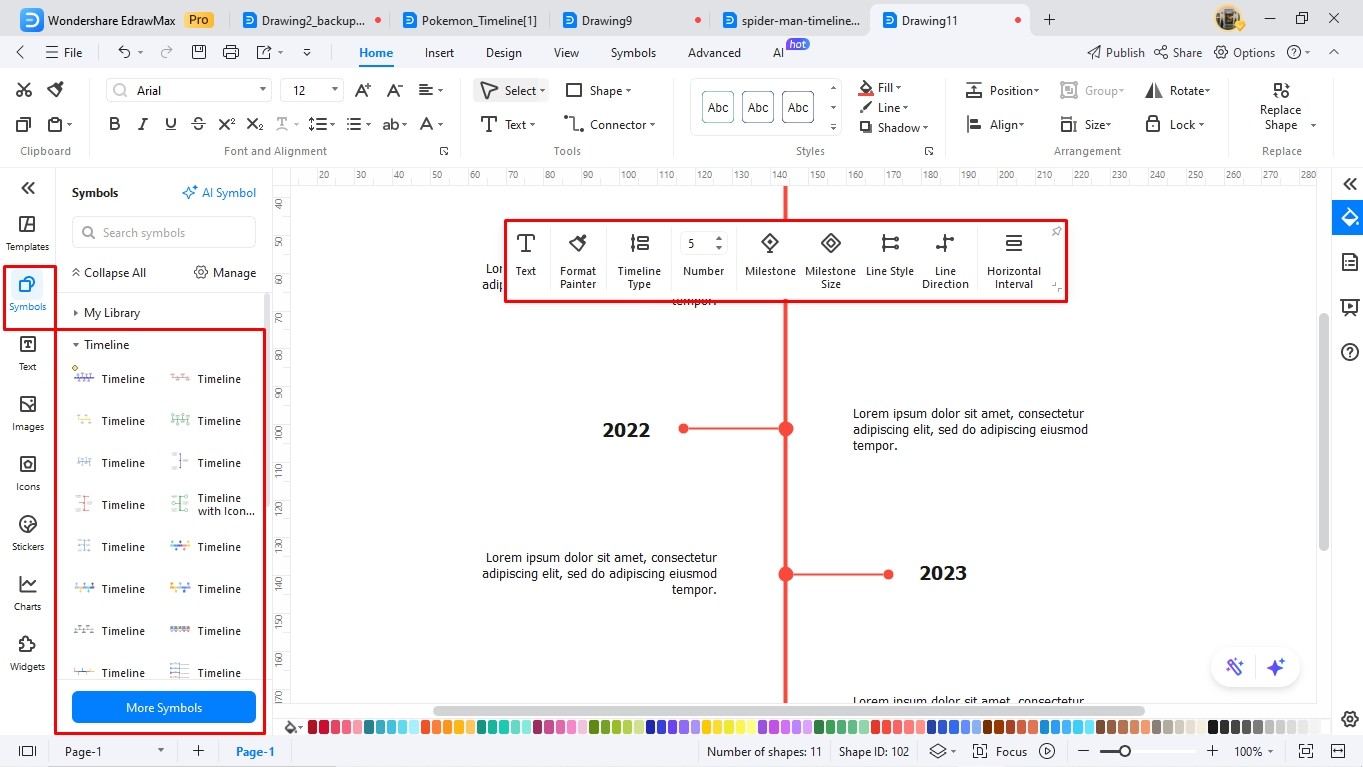Viewport: 1363px width, 767px height.
Task: Open the help icon on right panel
Action: tap(1350, 352)
